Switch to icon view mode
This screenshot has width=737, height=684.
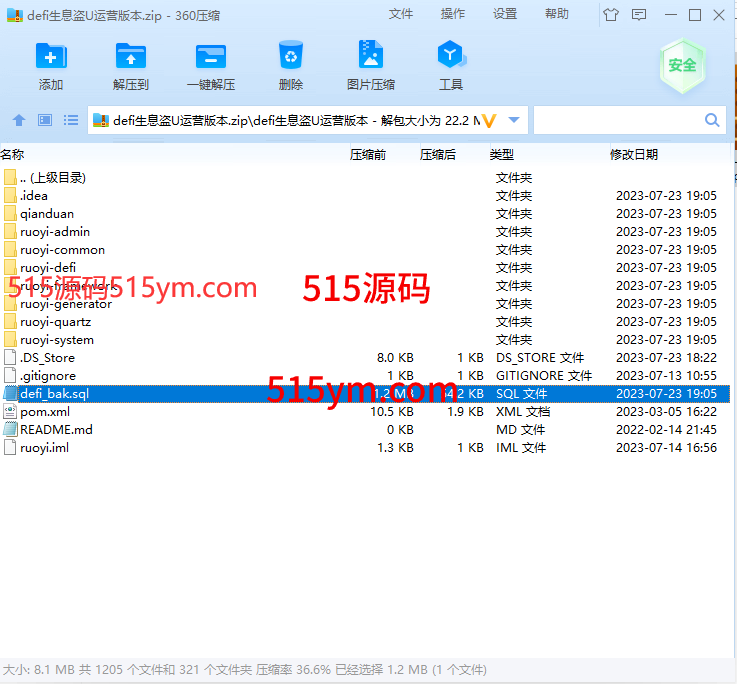click(x=45, y=120)
